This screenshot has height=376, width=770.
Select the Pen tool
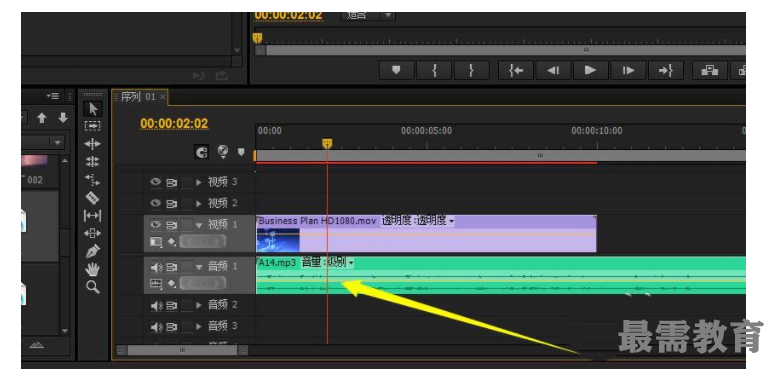click(92, 251)
